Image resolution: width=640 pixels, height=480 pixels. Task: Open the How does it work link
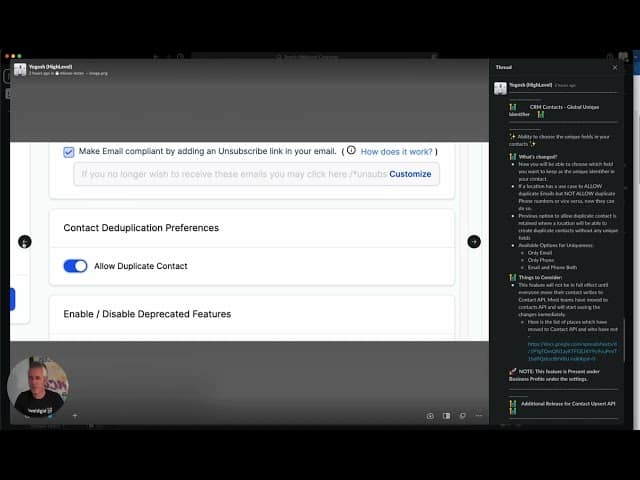tap(395, 151)
